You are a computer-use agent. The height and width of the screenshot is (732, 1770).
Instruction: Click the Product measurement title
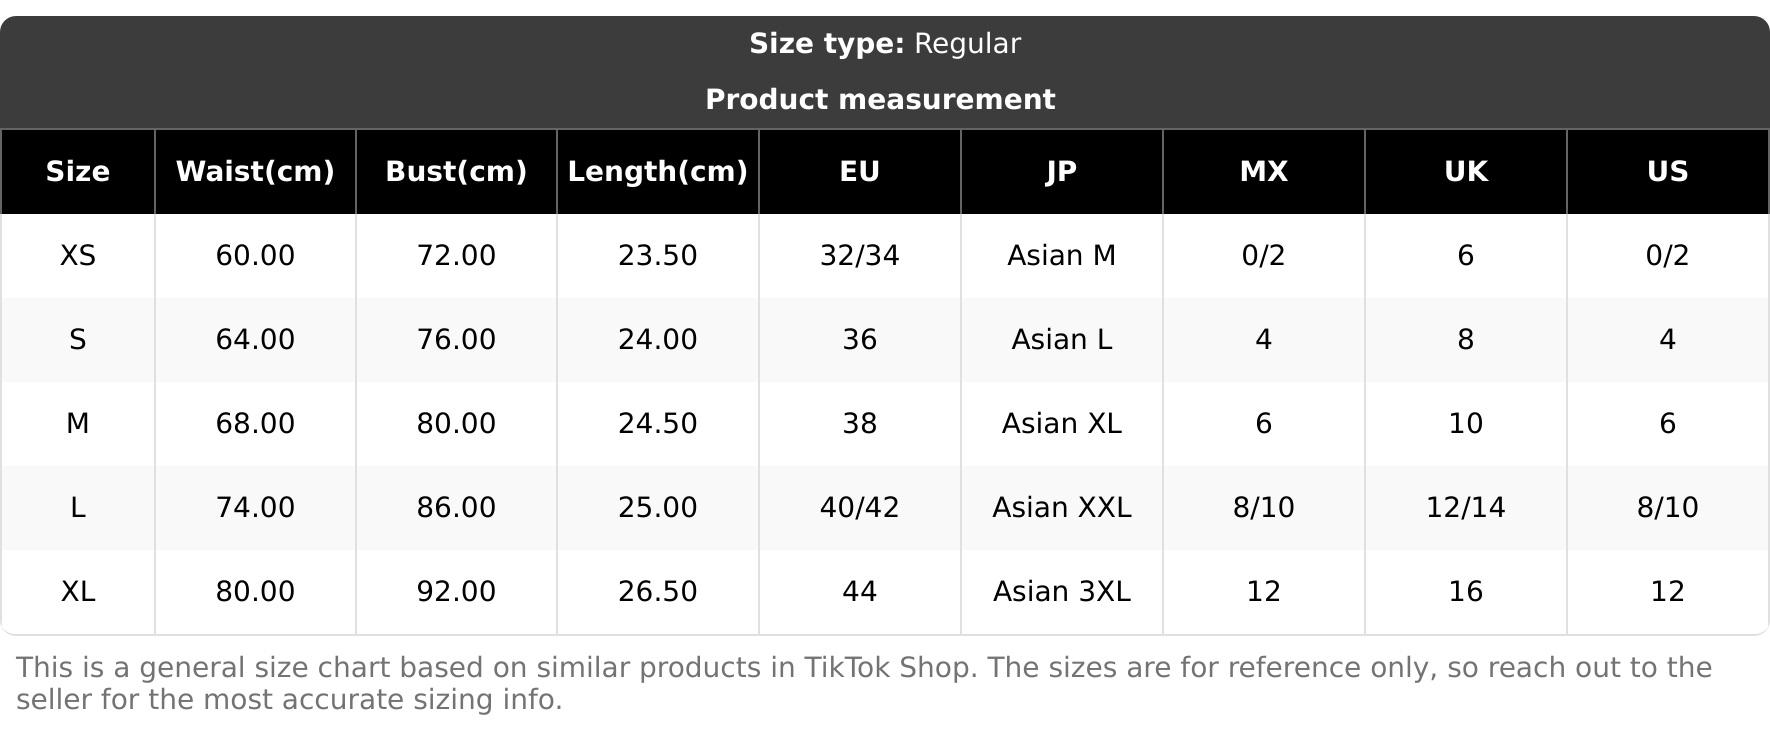click(x=880, y=100)
